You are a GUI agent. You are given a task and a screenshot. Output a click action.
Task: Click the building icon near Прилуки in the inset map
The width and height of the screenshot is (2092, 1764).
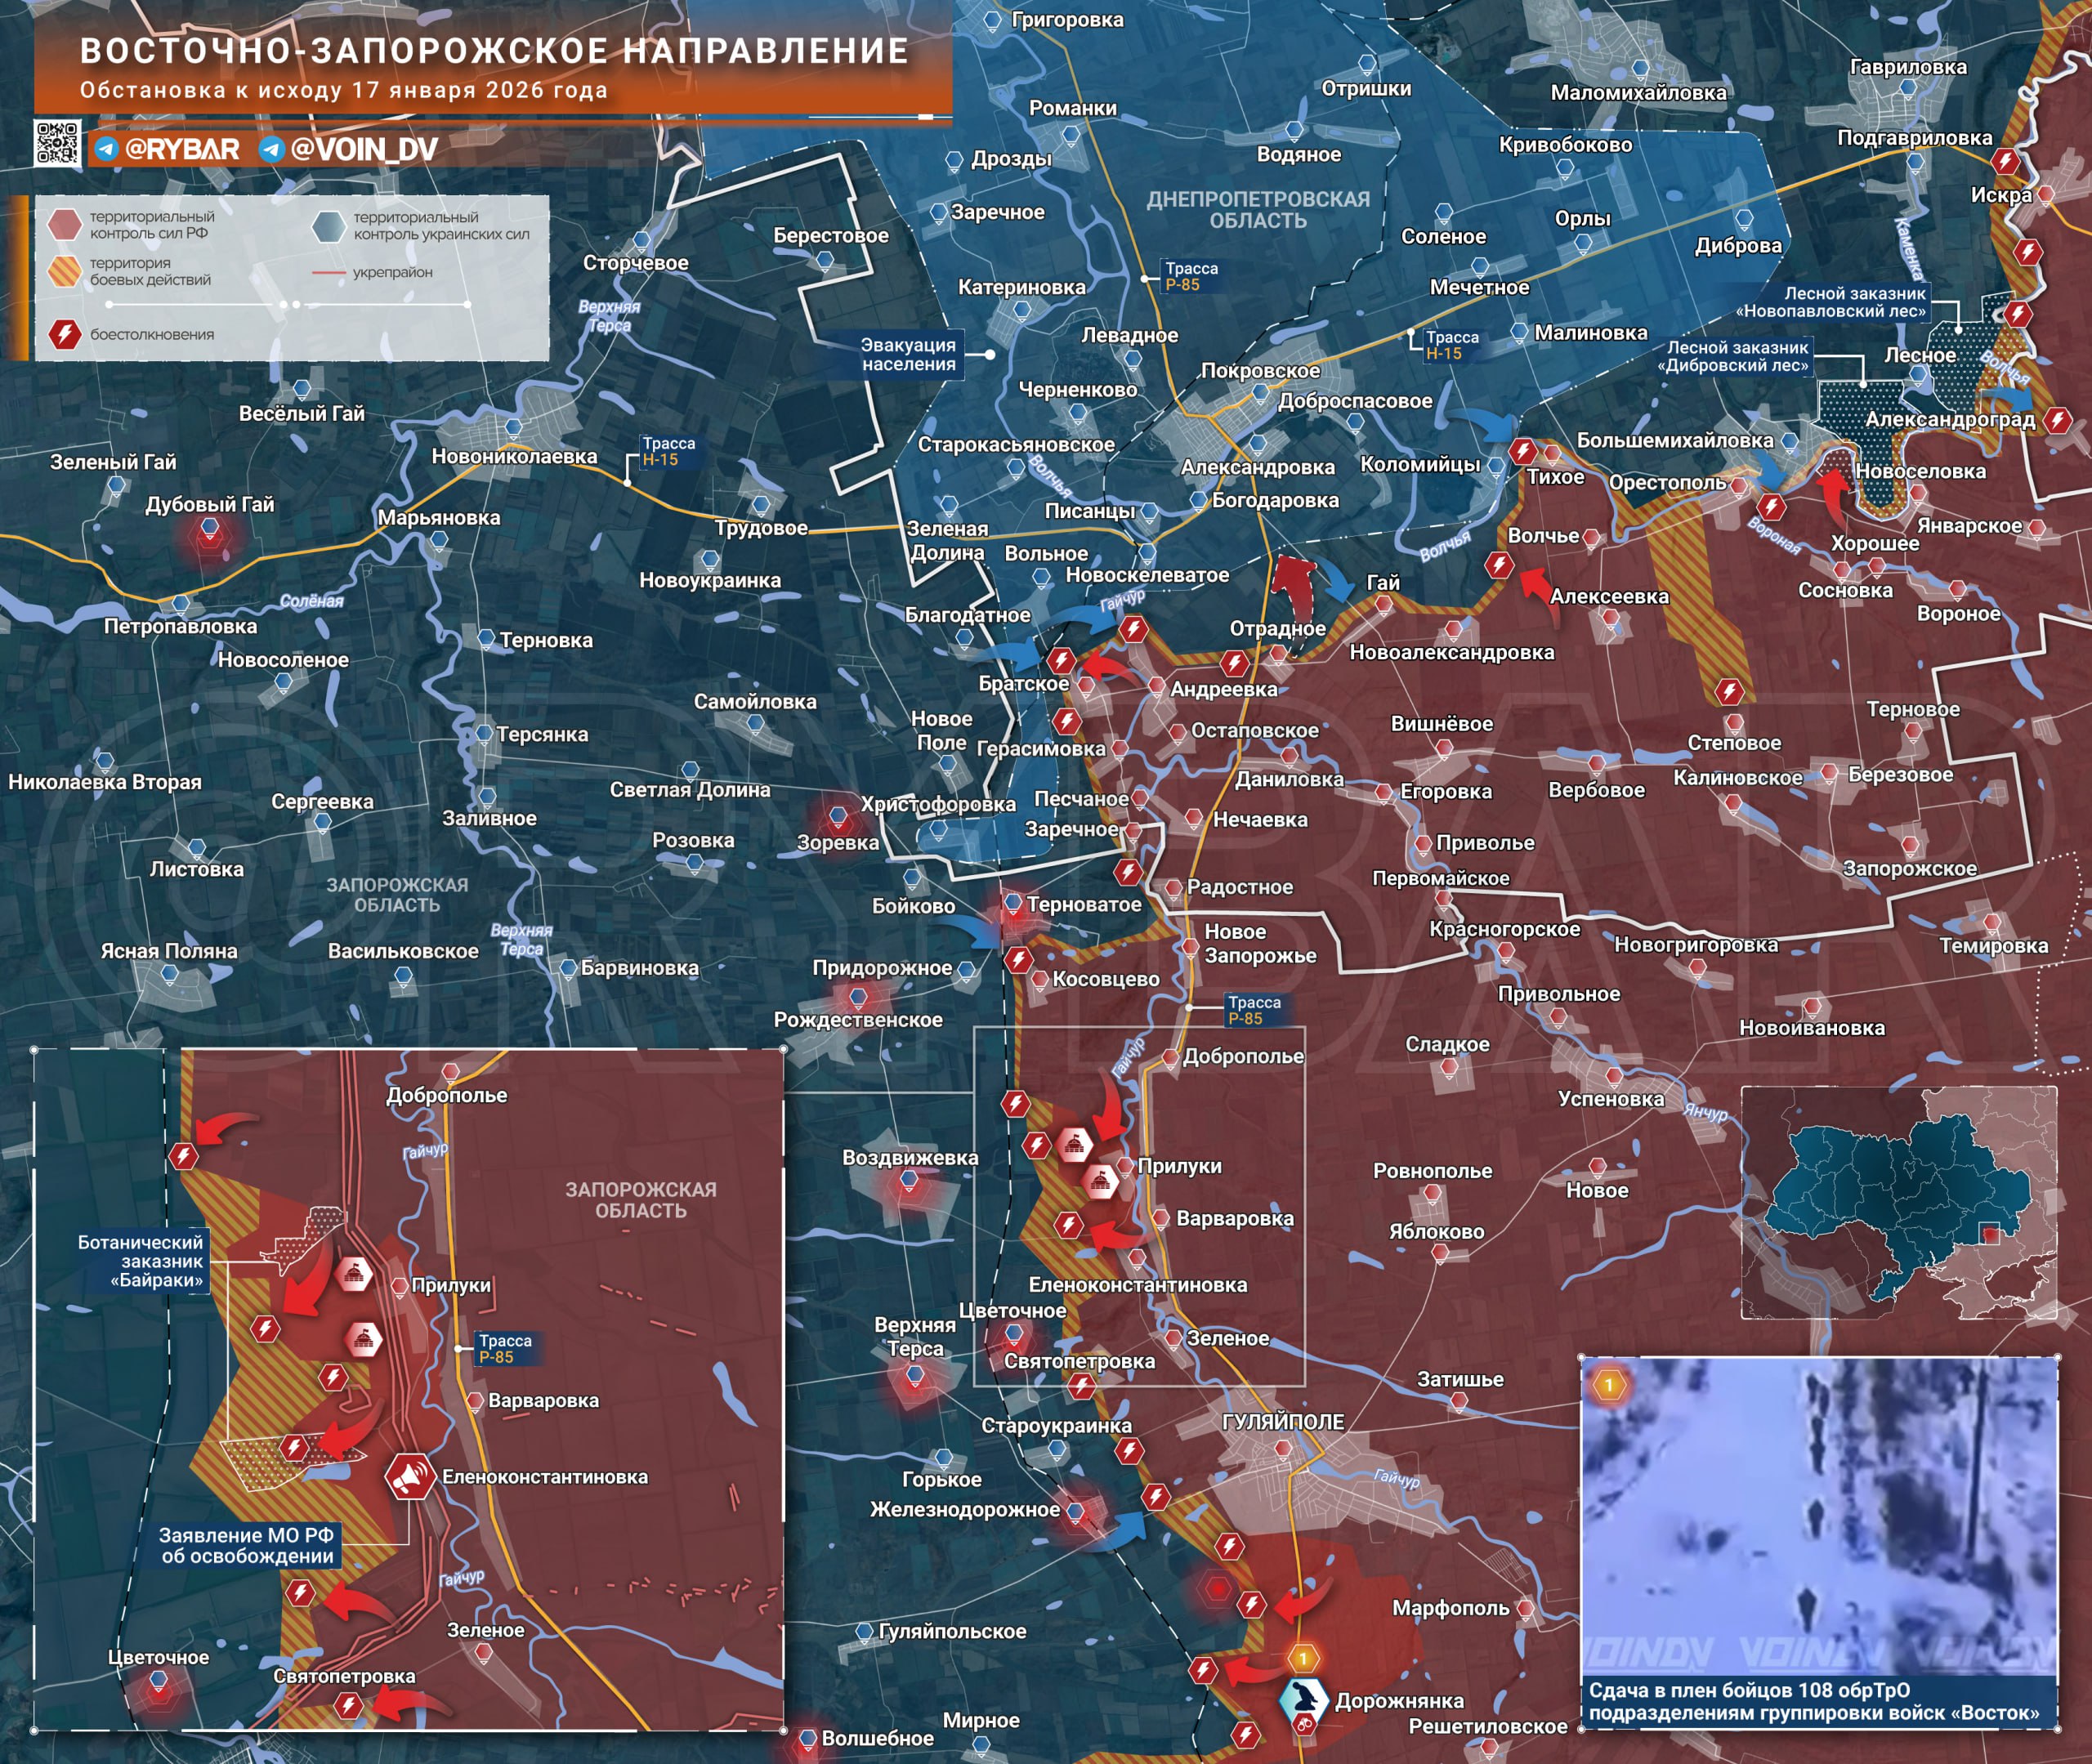[x=354, y=1274]
